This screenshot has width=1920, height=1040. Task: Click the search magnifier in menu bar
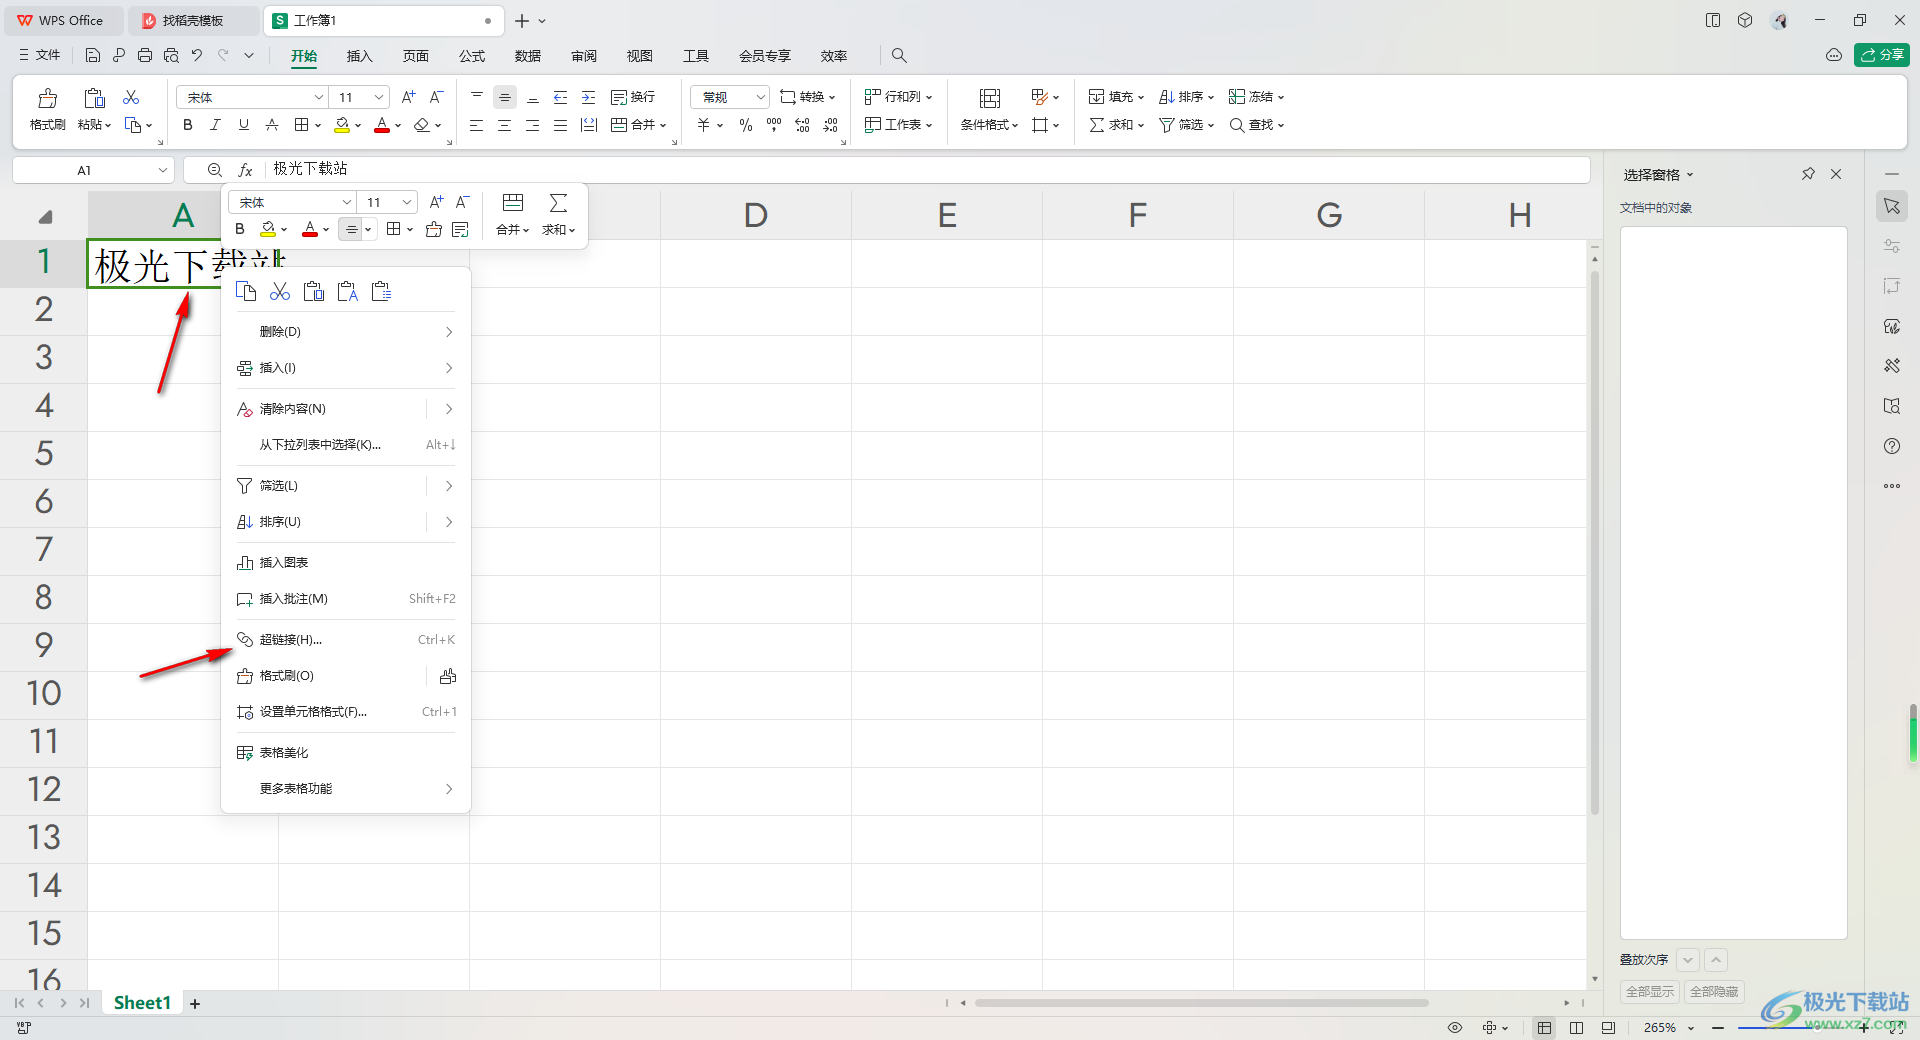(x=899, y=55)
